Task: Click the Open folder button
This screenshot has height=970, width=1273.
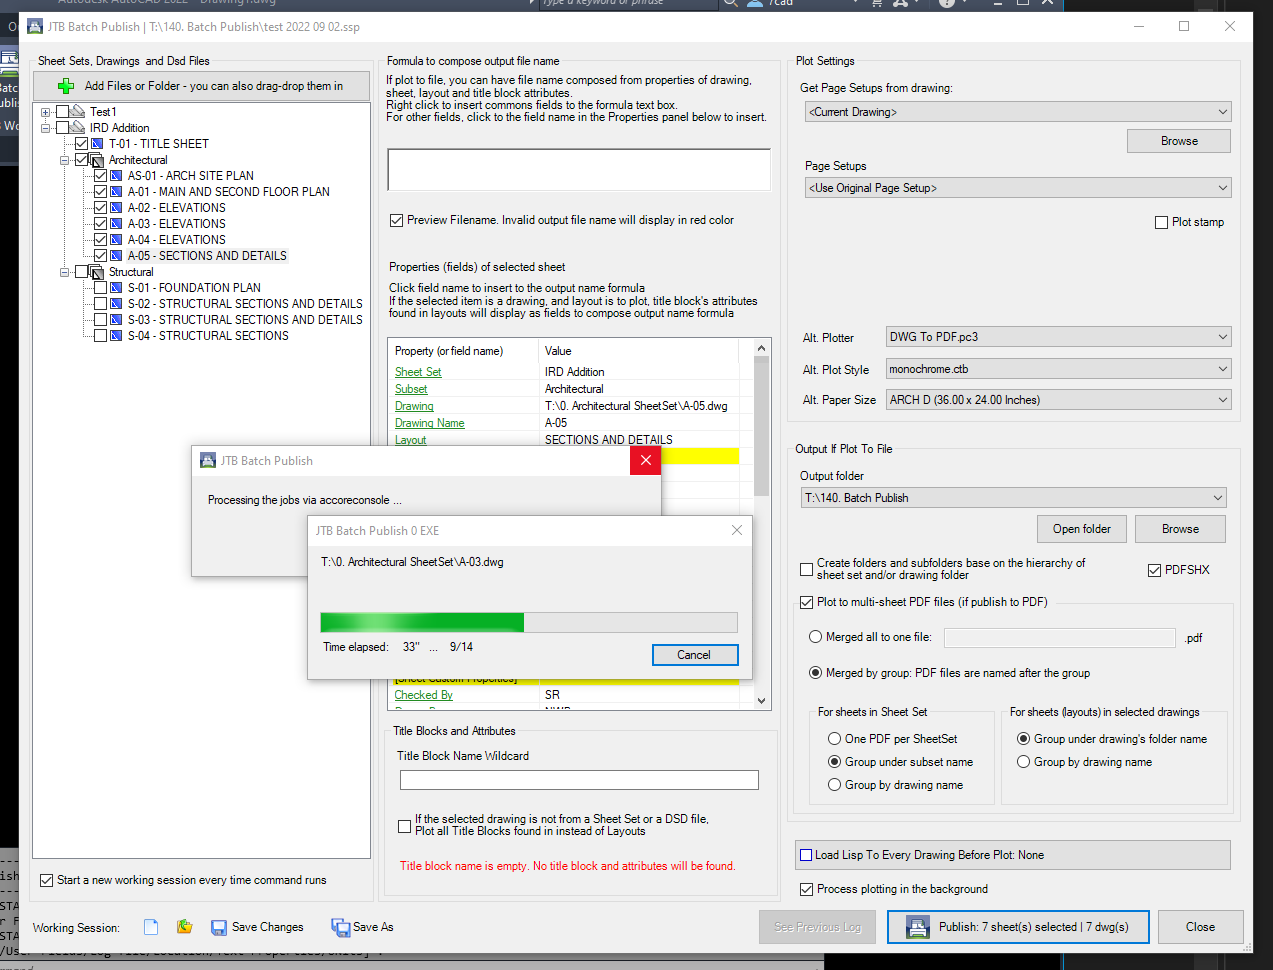Action: (x=1082, y=529)
